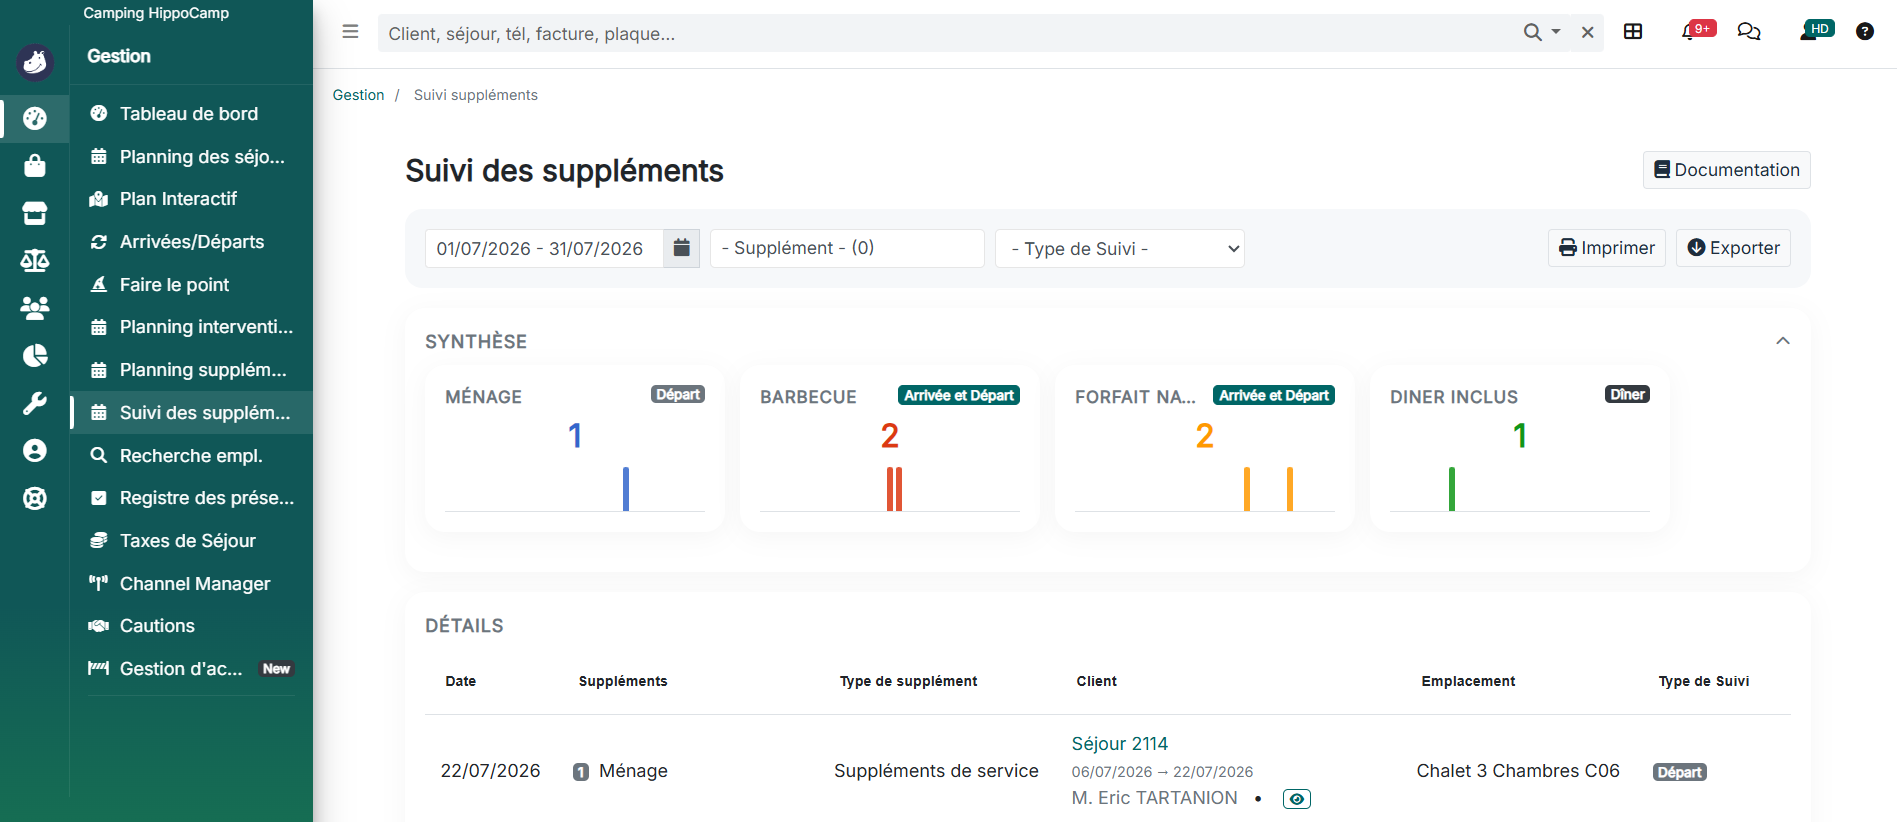Open the lifebuoy support icon in left rail
The image size is (1897, 822).
35,498
